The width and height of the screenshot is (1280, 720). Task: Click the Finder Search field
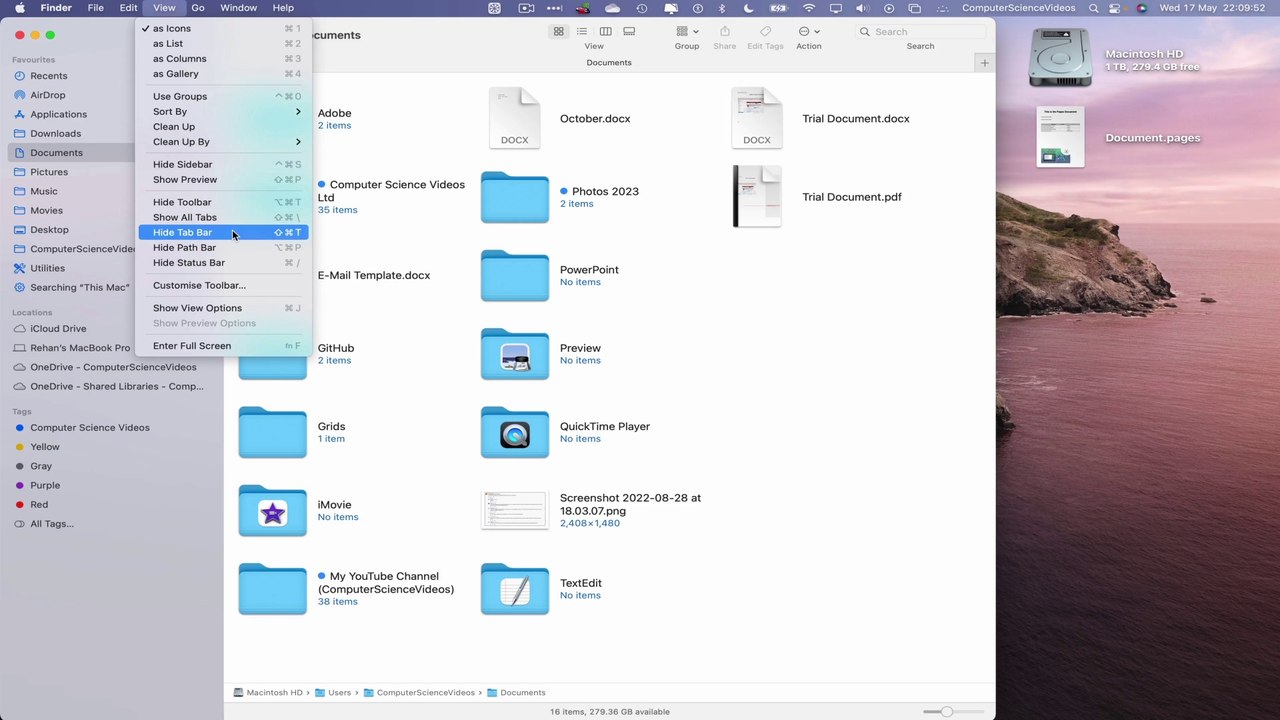(920, 32)
